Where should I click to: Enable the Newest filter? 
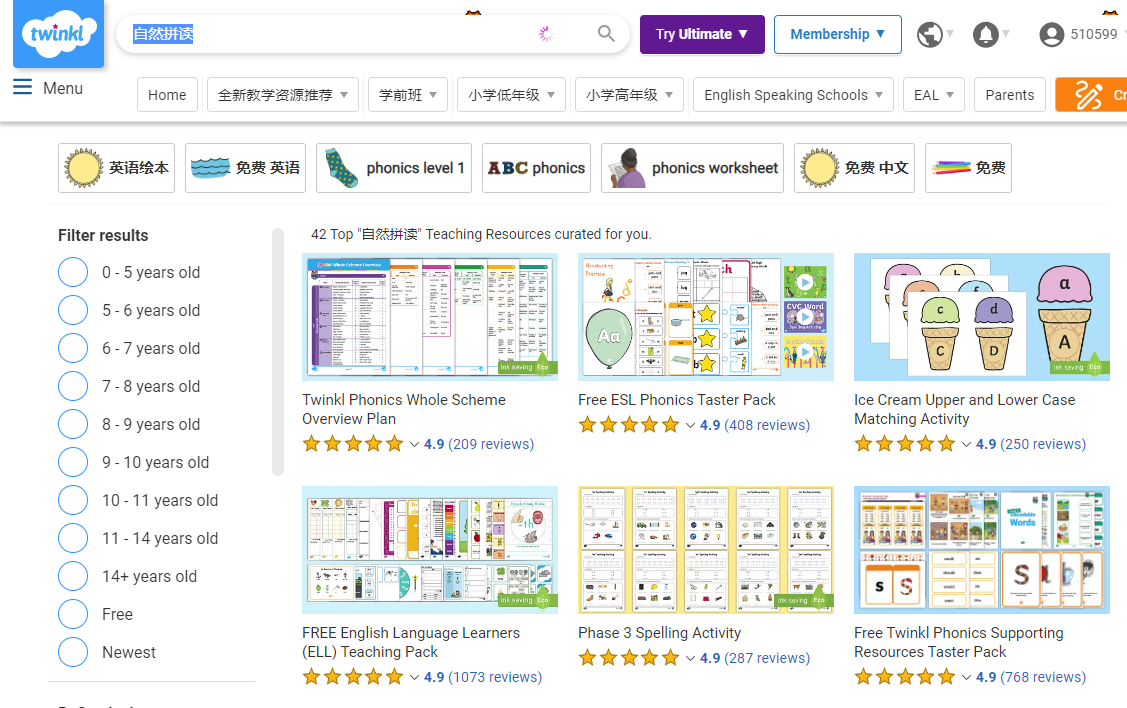click(x=73, y=652)
